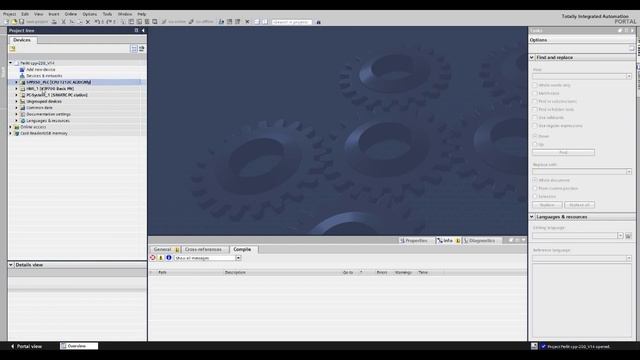The width and height of the screenshot is (640, 360).
Task: Click the Search in project field
Action: pos(292,22)
